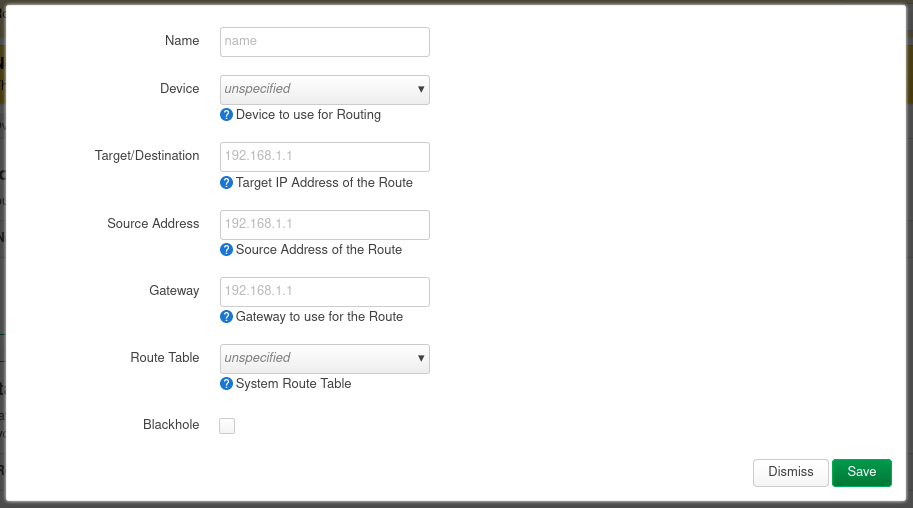Click the 'Device to use for Routing' hint text

coord(308,115)
